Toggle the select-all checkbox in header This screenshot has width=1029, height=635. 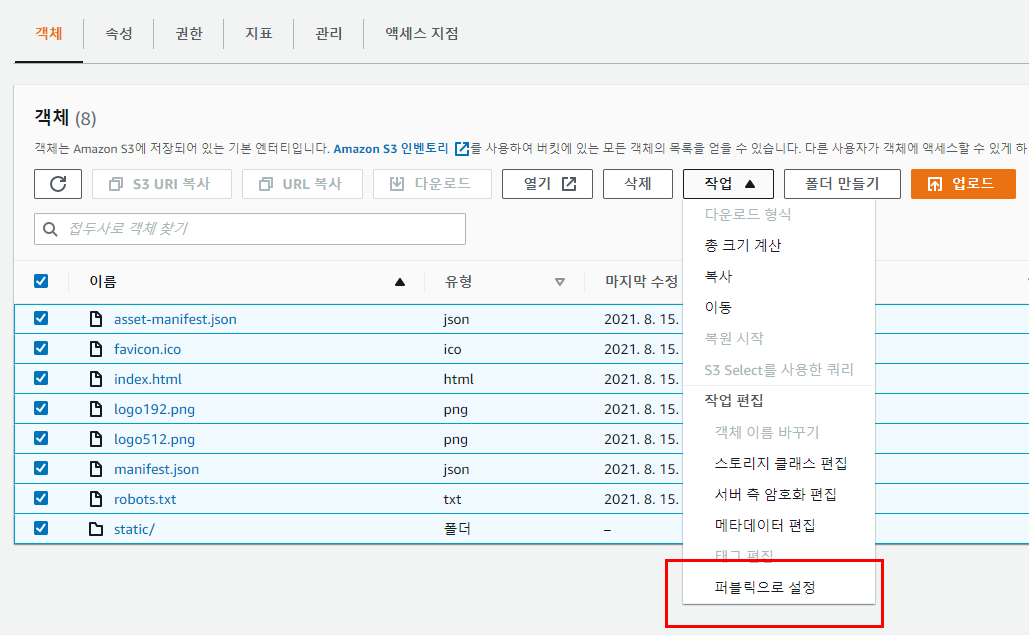pyautogui.click(x=41, y=281)
